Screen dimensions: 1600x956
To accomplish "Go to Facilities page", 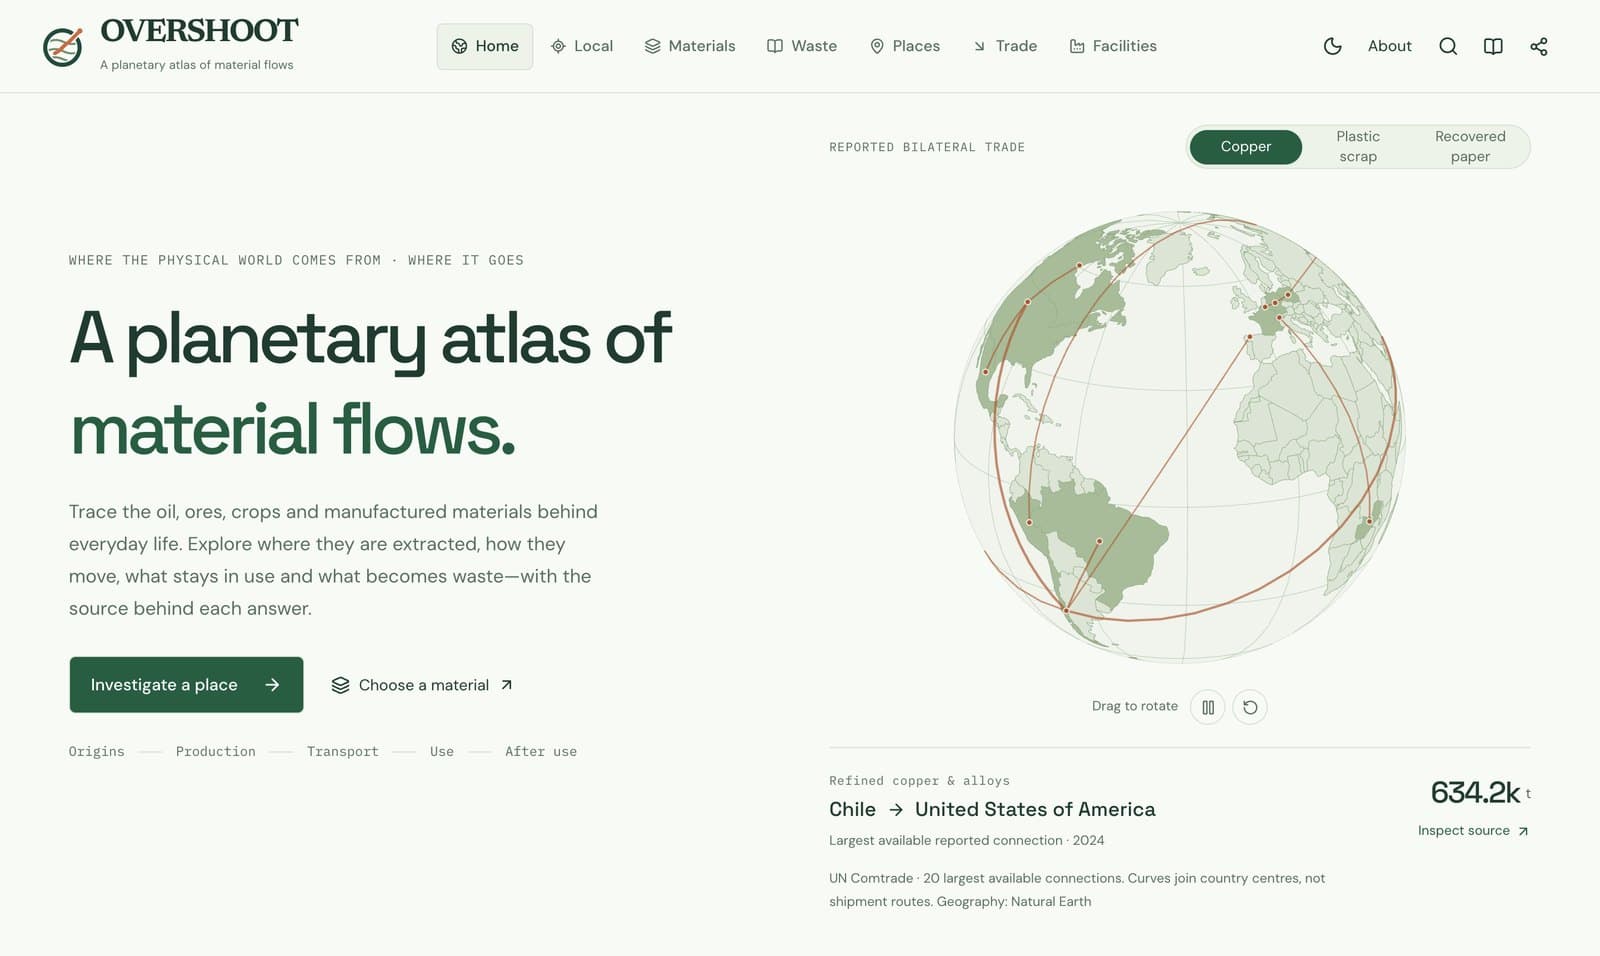I will (1113, 46).
